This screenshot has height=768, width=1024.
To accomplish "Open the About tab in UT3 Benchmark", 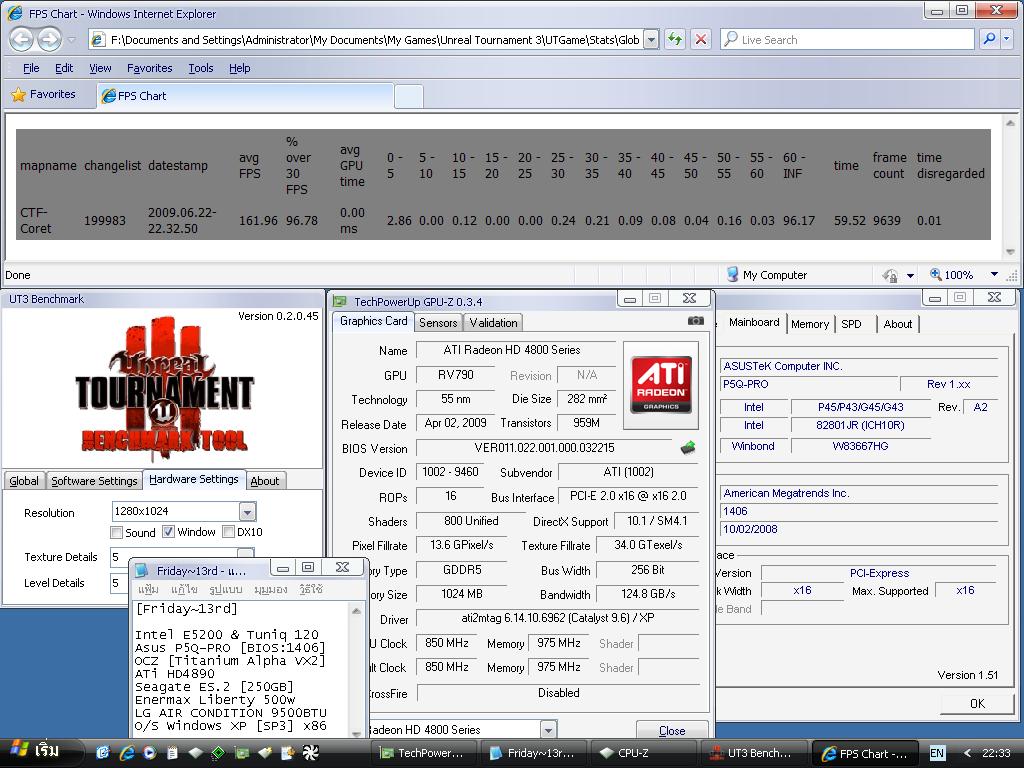I will [x=264, y=481].
